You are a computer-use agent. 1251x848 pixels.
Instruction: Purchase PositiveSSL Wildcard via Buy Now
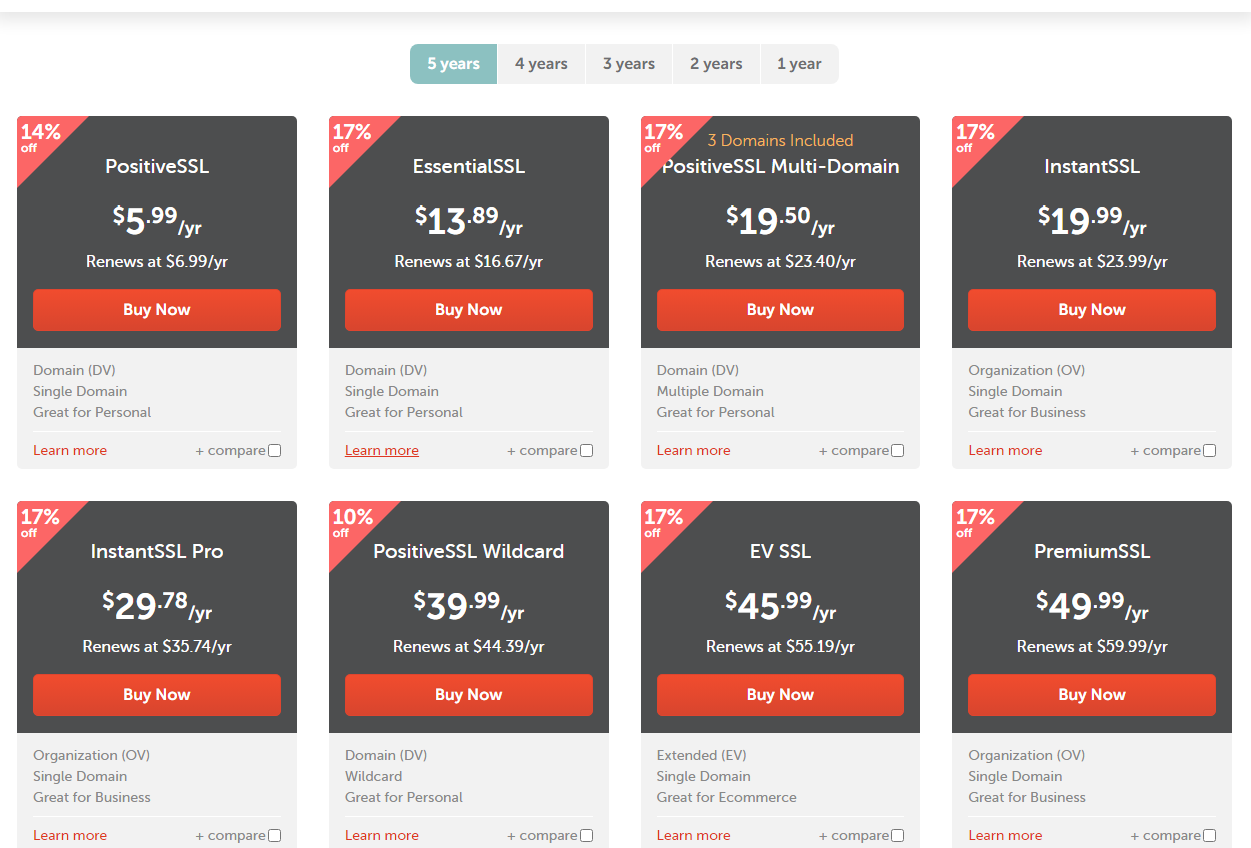469,695
